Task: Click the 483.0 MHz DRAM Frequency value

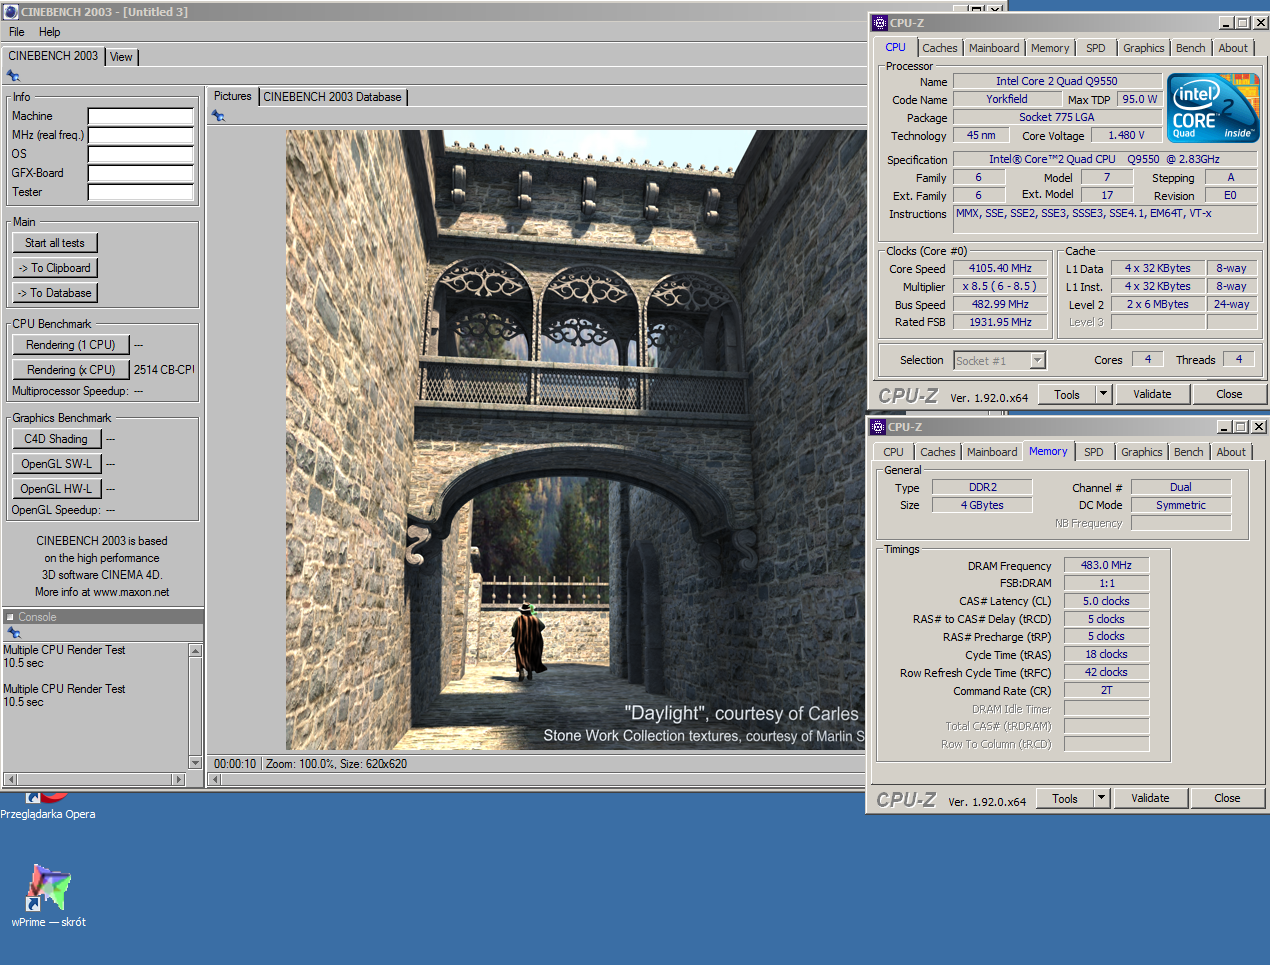Action: 1106,565
